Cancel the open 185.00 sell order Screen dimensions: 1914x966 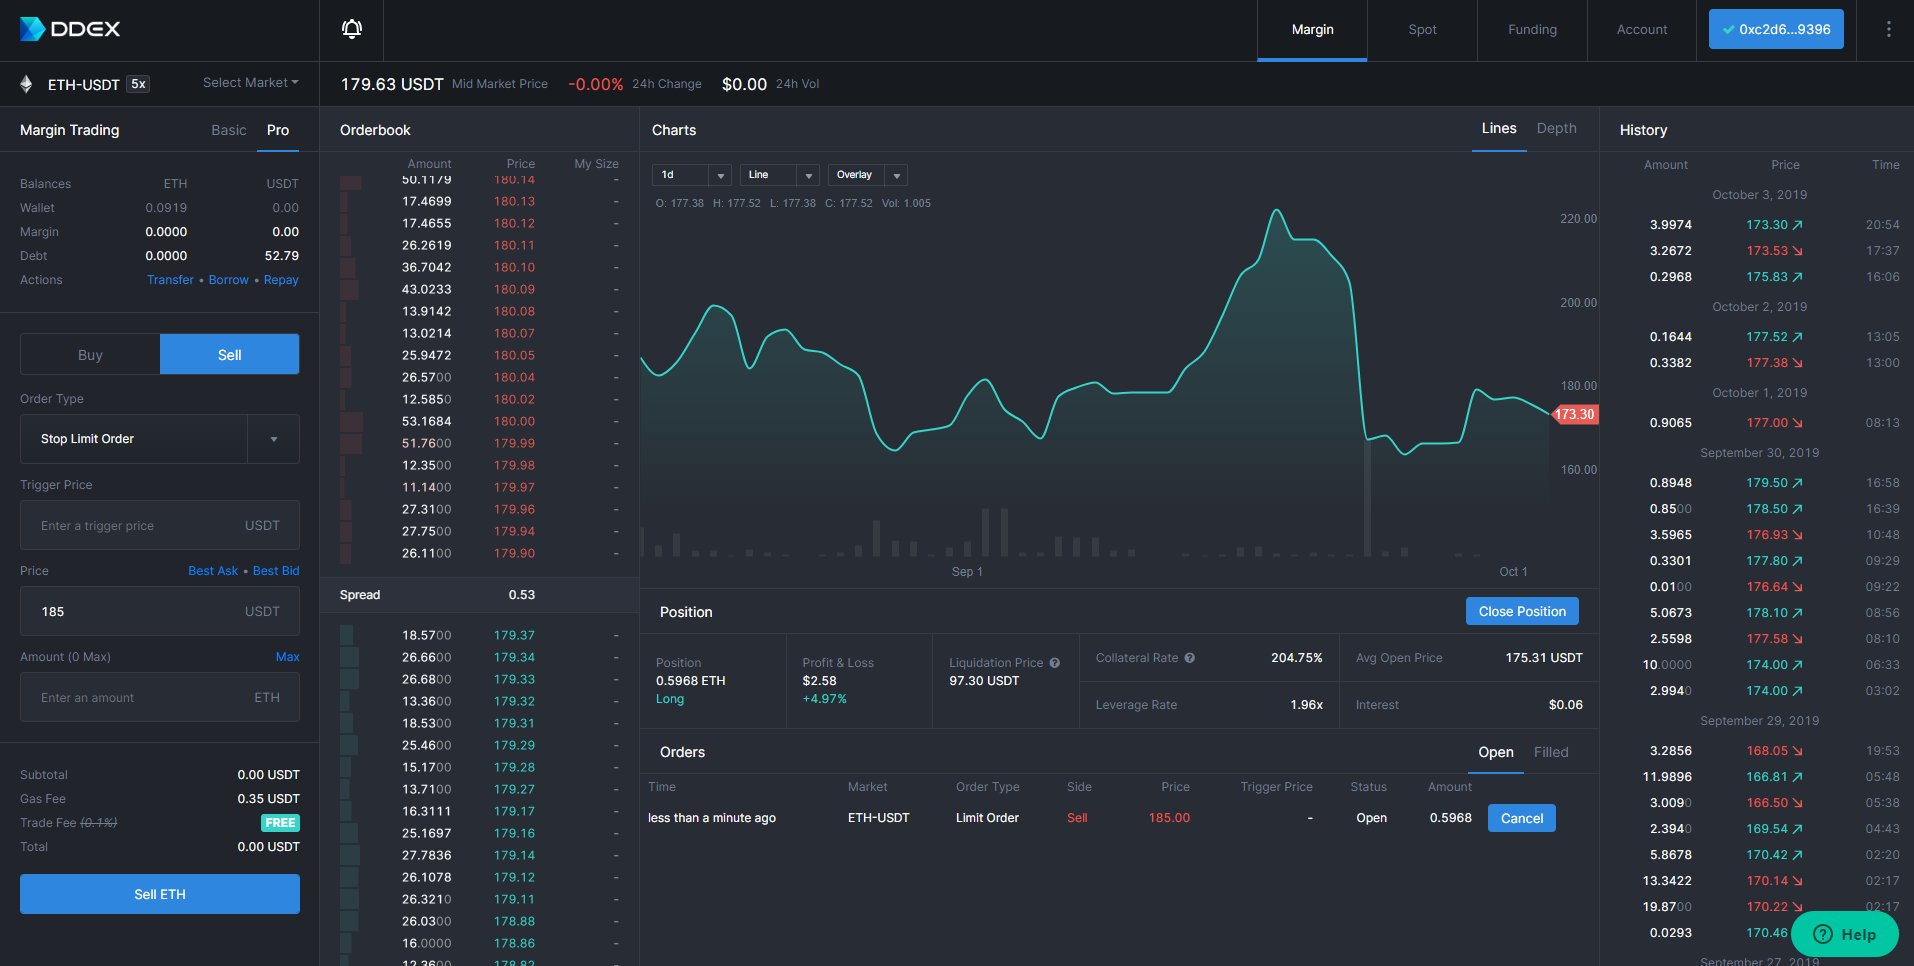[x=1521, y=818]
